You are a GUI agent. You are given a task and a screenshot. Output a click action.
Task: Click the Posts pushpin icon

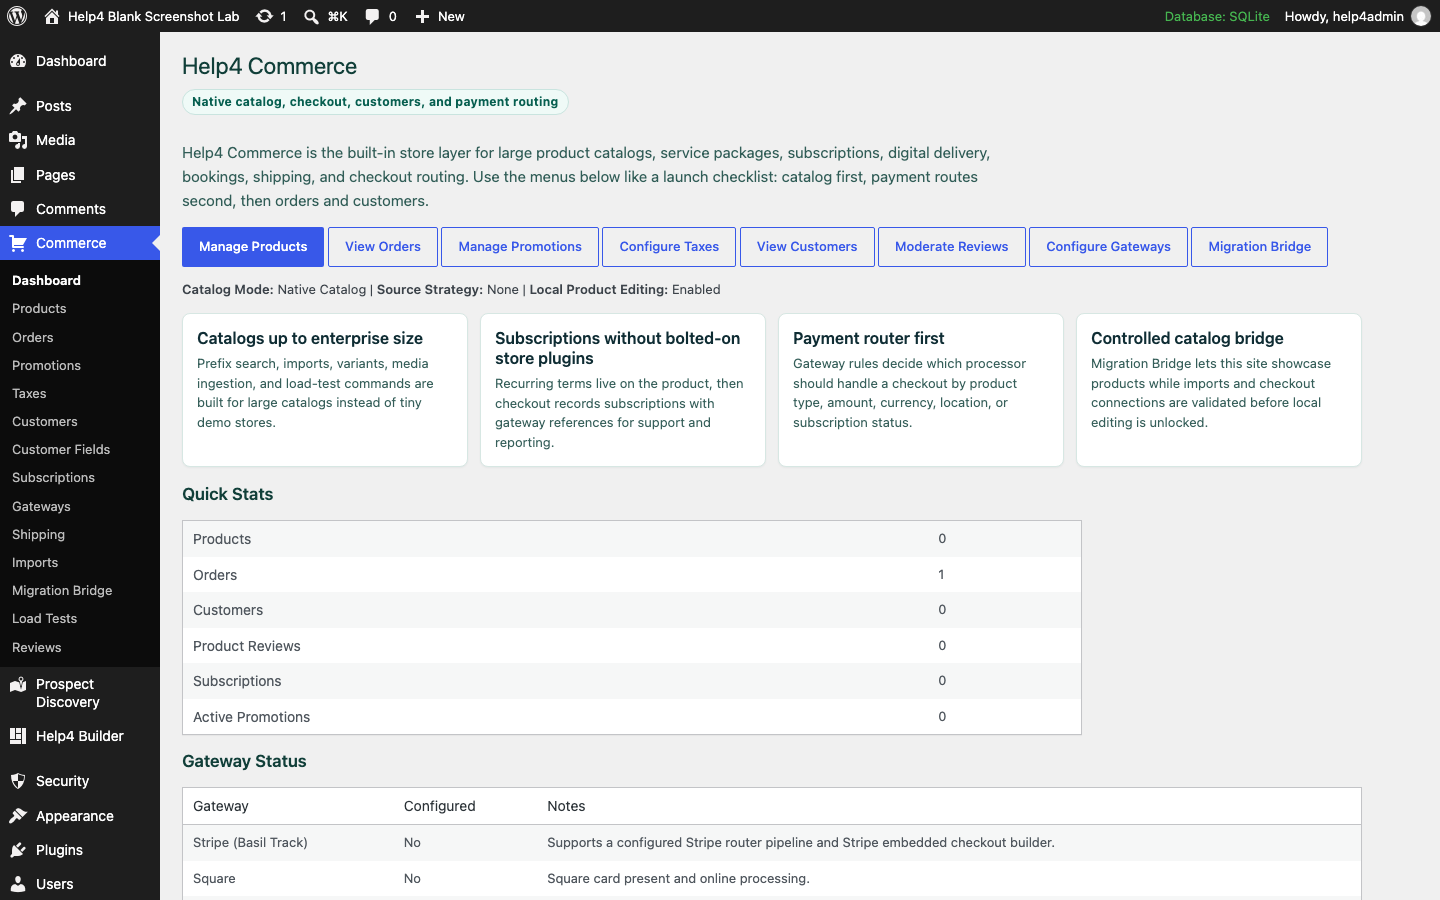tap(18, 106)
